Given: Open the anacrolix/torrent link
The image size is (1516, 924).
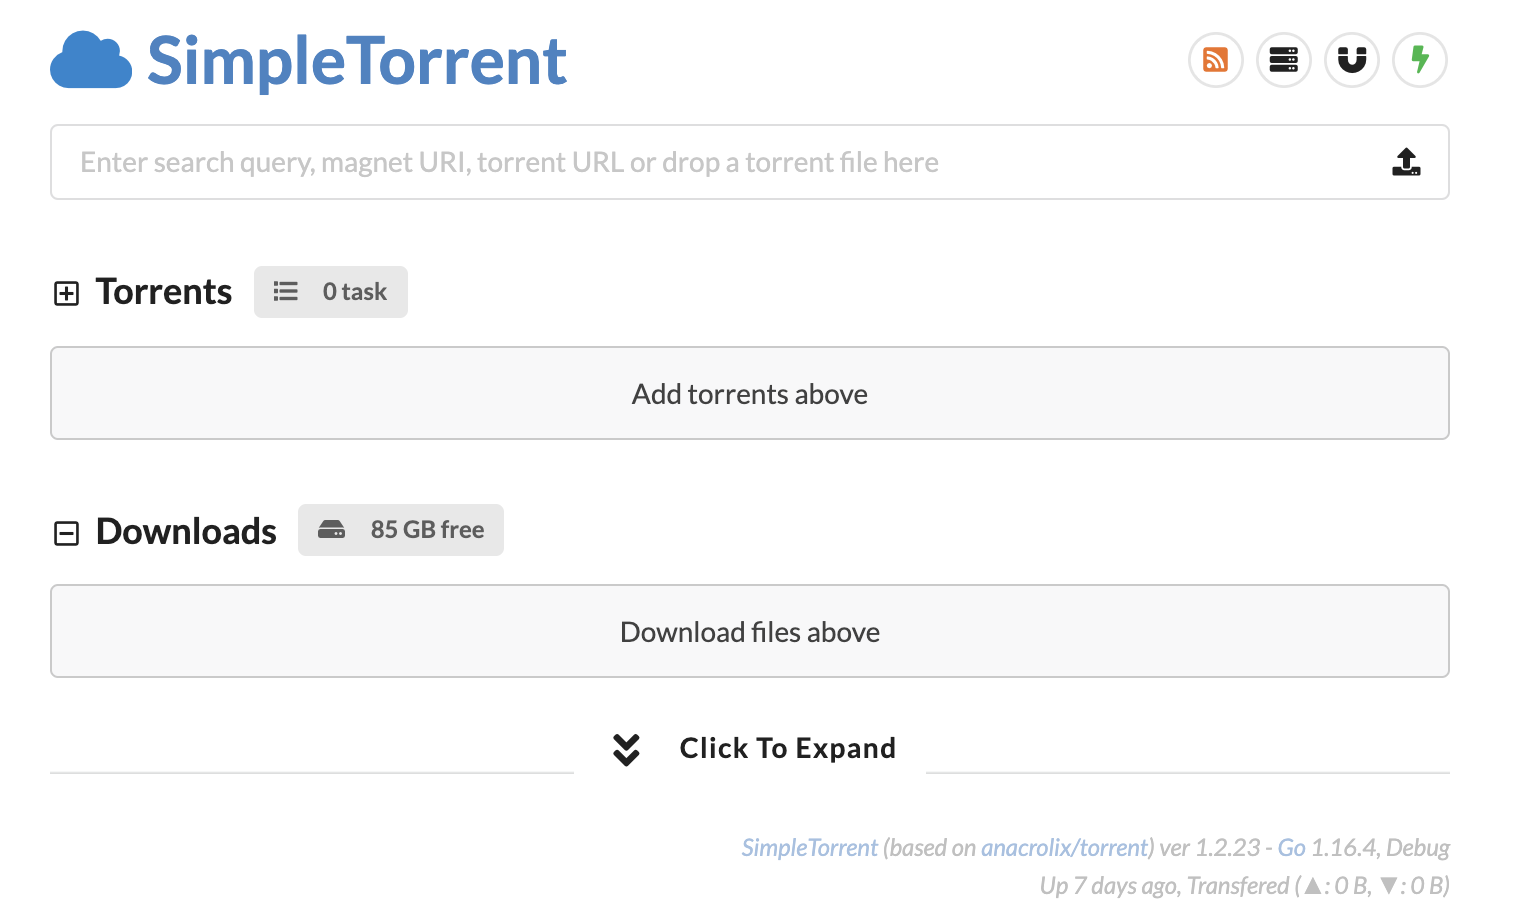Looking at the screenshot, I should 1064,848.
